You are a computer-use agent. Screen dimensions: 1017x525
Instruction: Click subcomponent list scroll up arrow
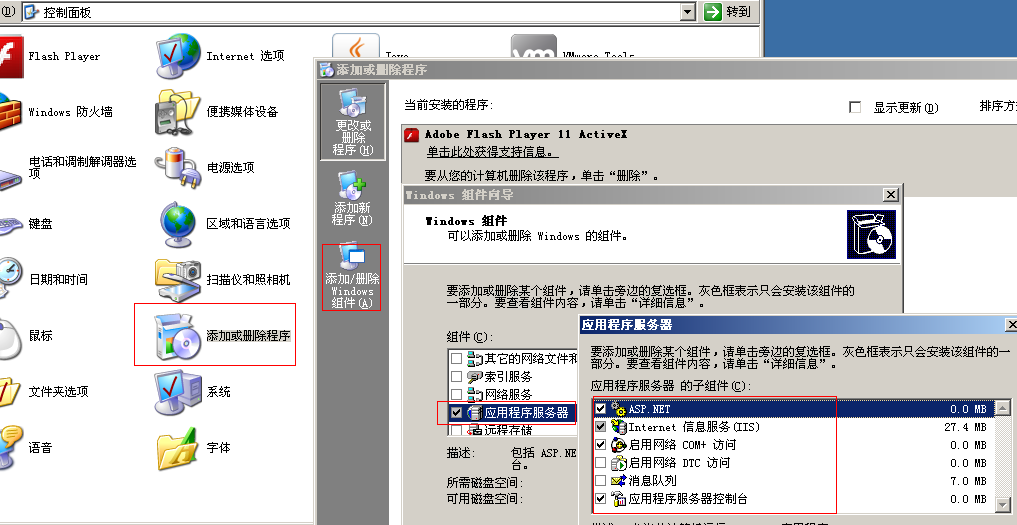pyautogui.click(x=1003, y=408)
